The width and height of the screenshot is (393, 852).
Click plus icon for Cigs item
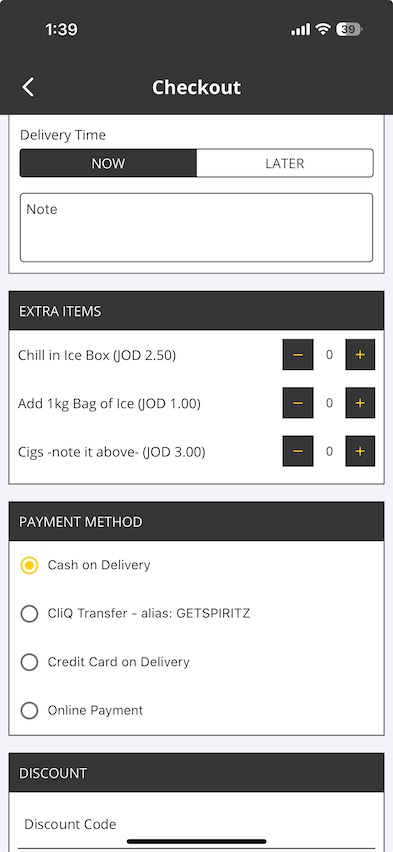pos(360,451)
